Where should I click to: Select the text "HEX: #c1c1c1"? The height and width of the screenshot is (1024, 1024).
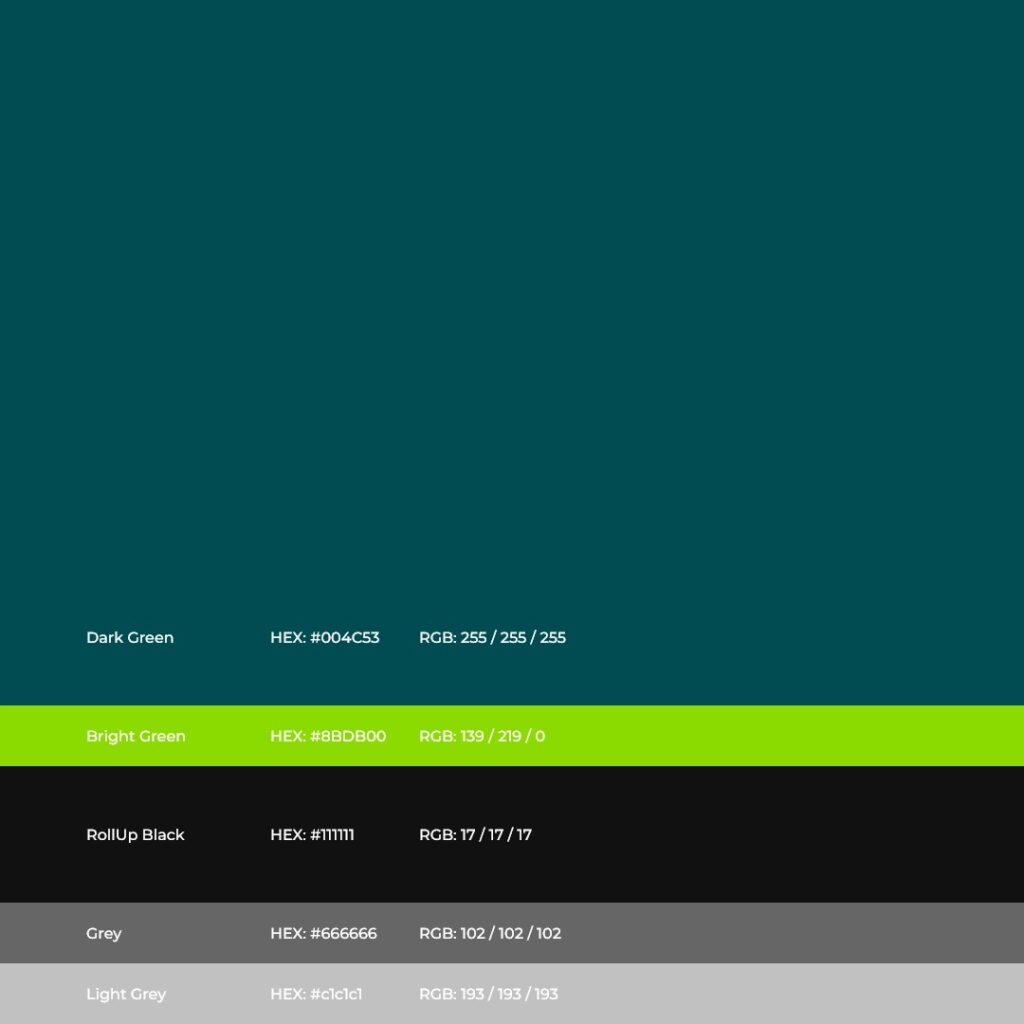point(316,994)
